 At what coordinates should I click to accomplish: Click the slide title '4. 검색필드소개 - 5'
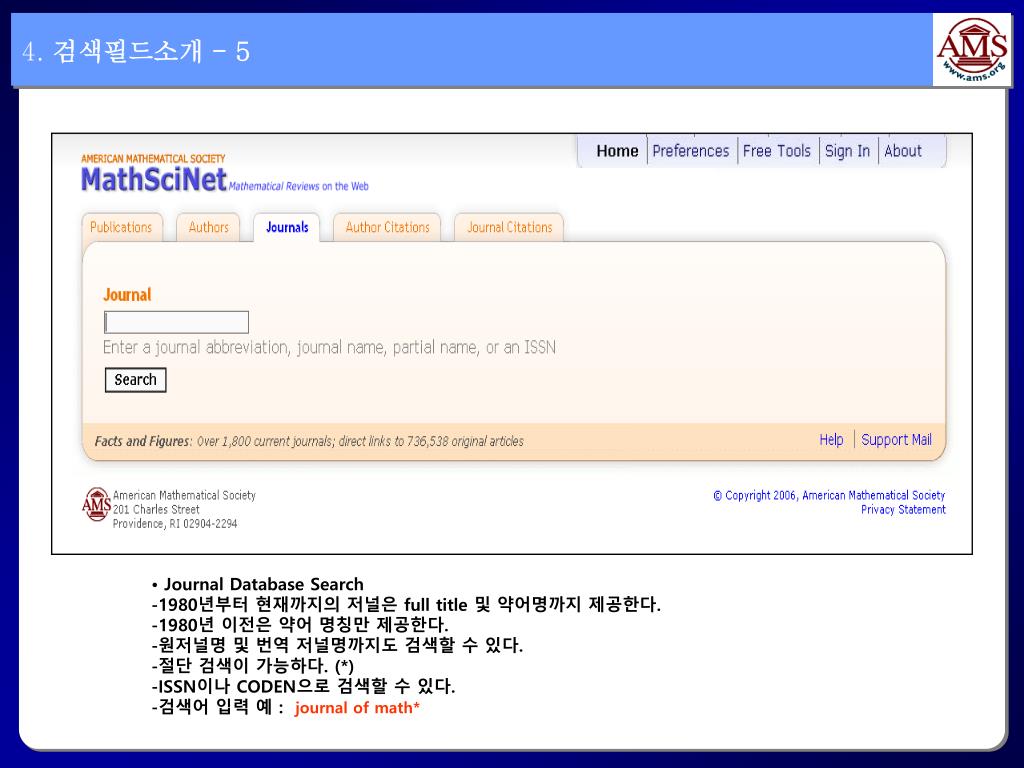(136, 51)
